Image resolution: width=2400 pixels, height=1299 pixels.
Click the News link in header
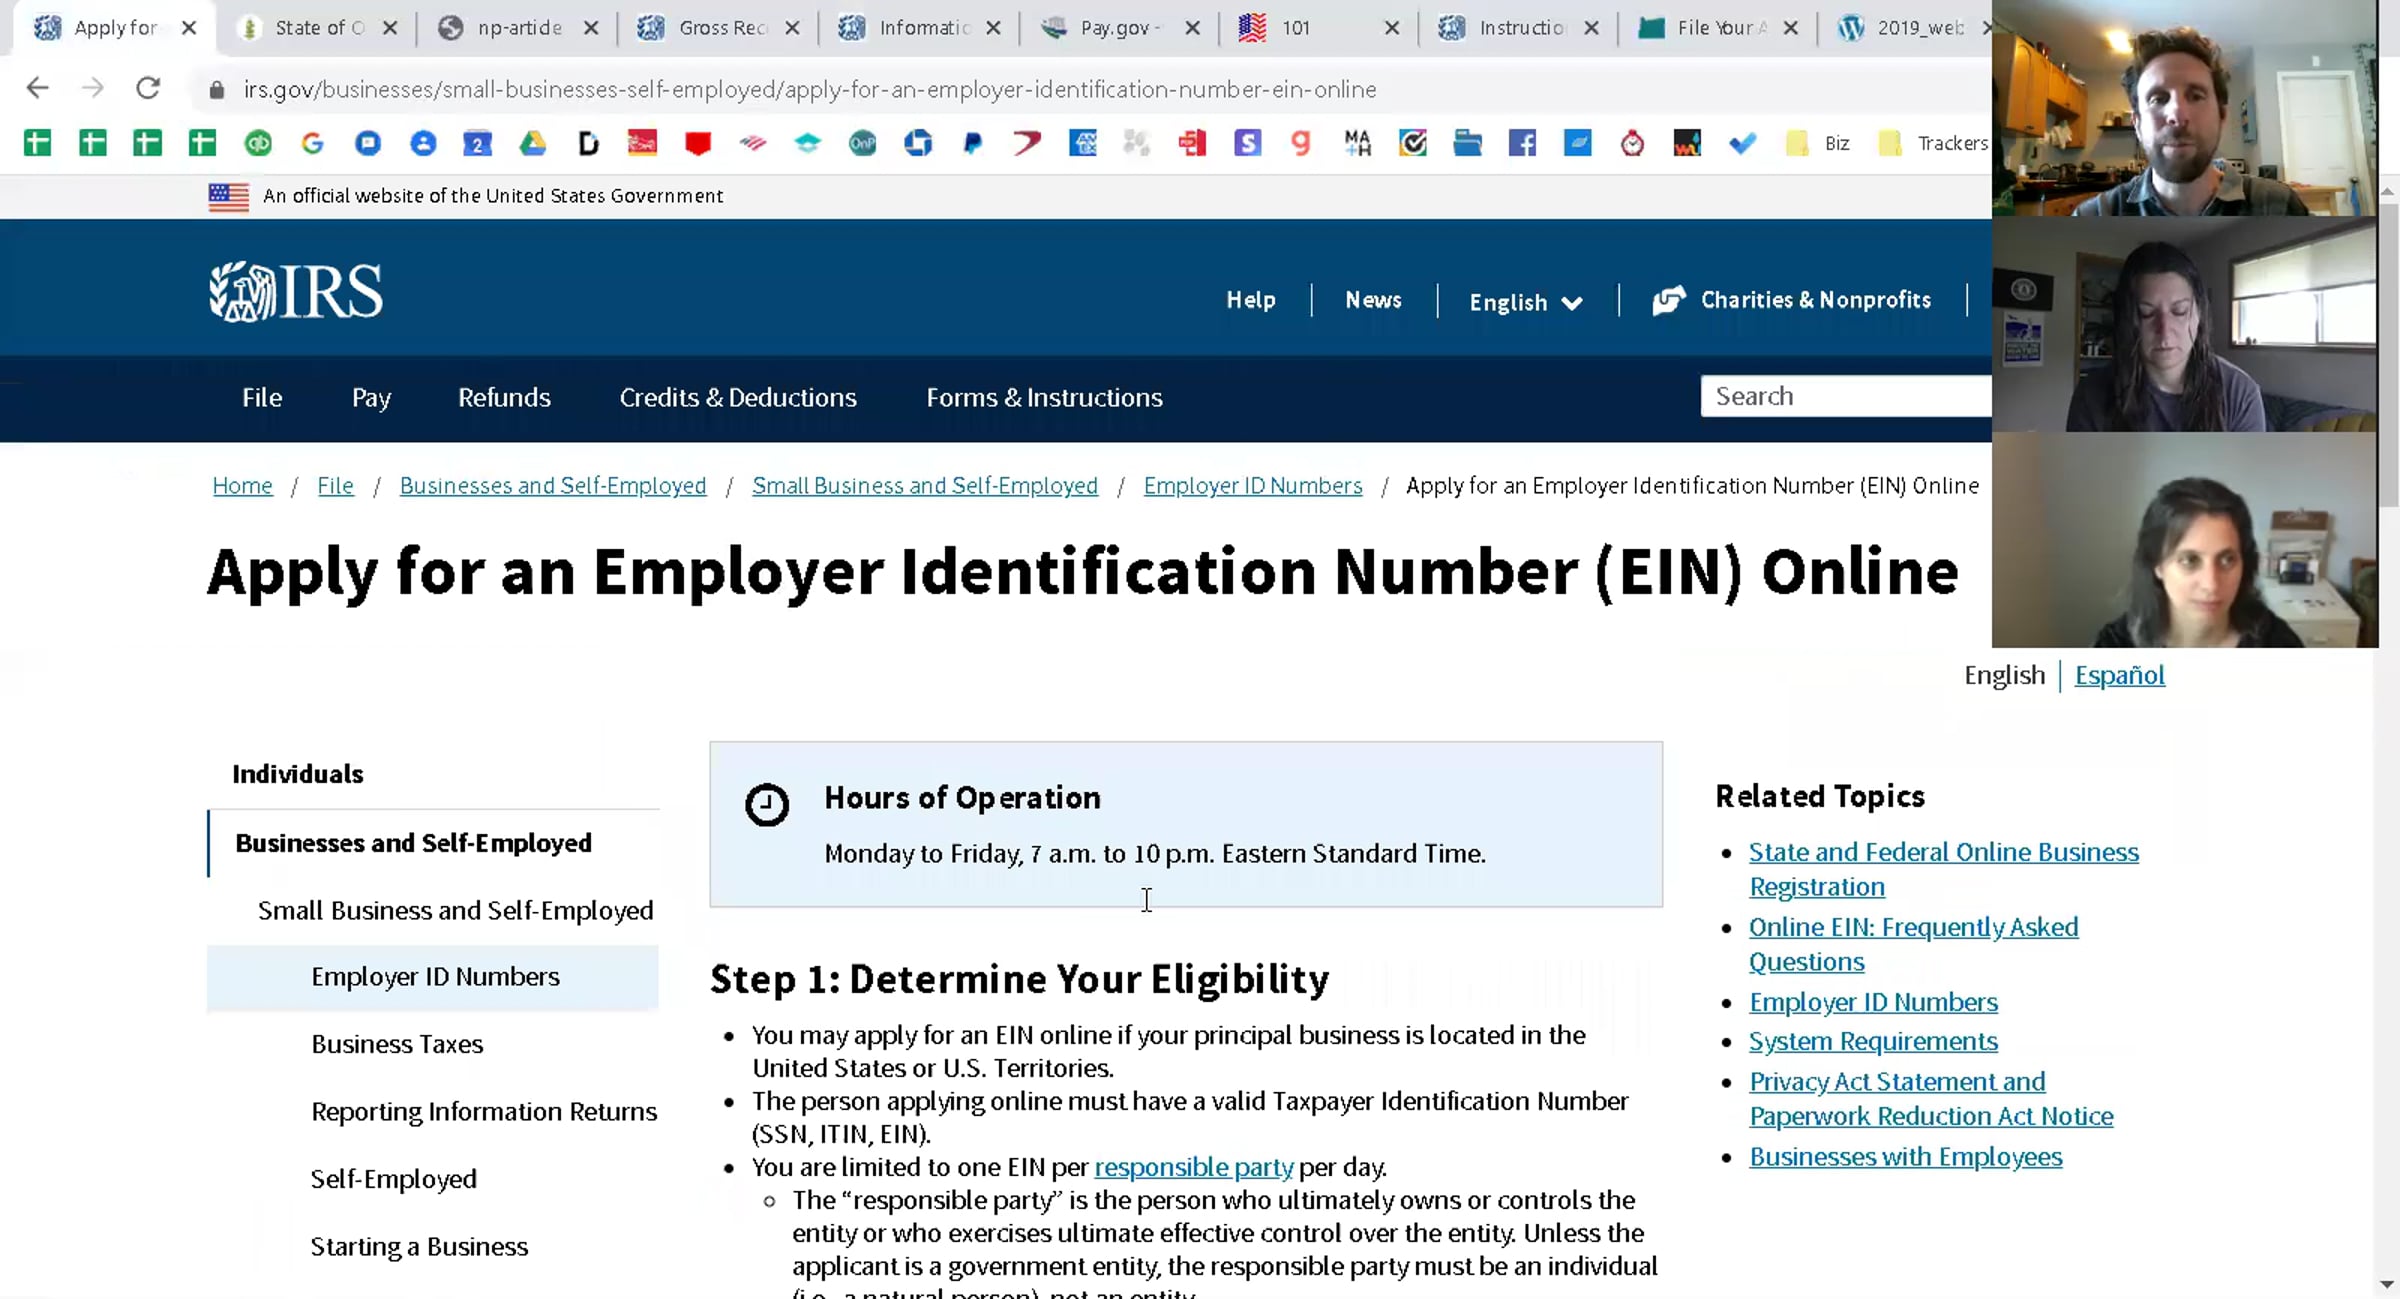(1373, 300)
